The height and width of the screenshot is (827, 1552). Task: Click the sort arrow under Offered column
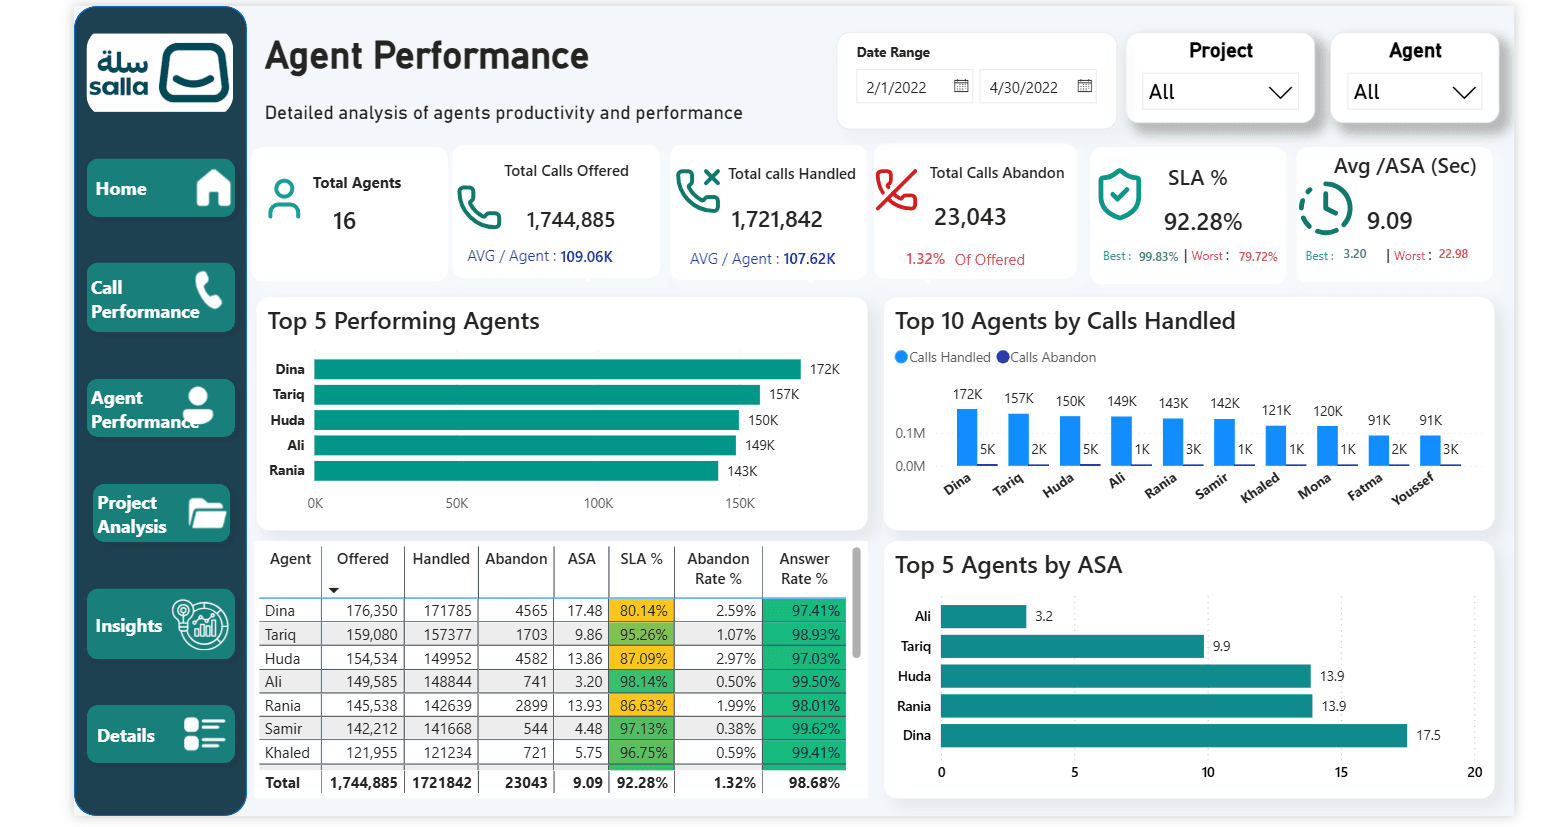coord(334,590)
